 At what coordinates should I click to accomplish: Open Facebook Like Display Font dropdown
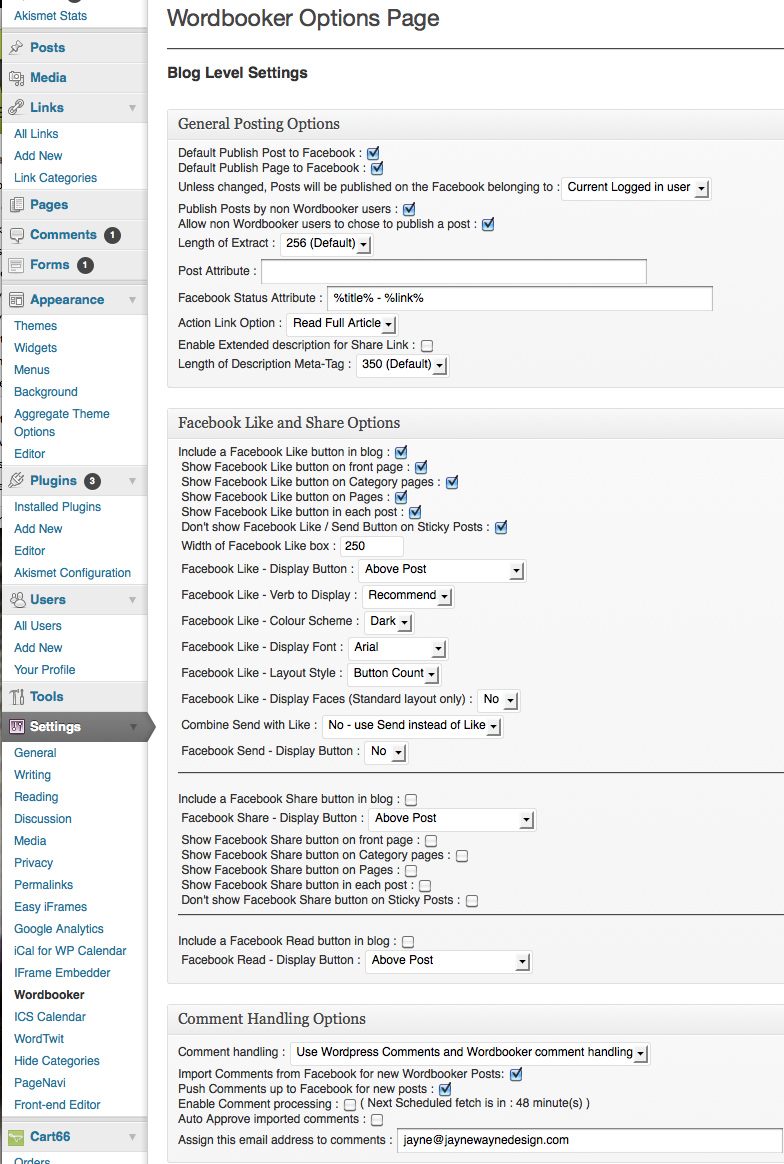tap(398, 648)
